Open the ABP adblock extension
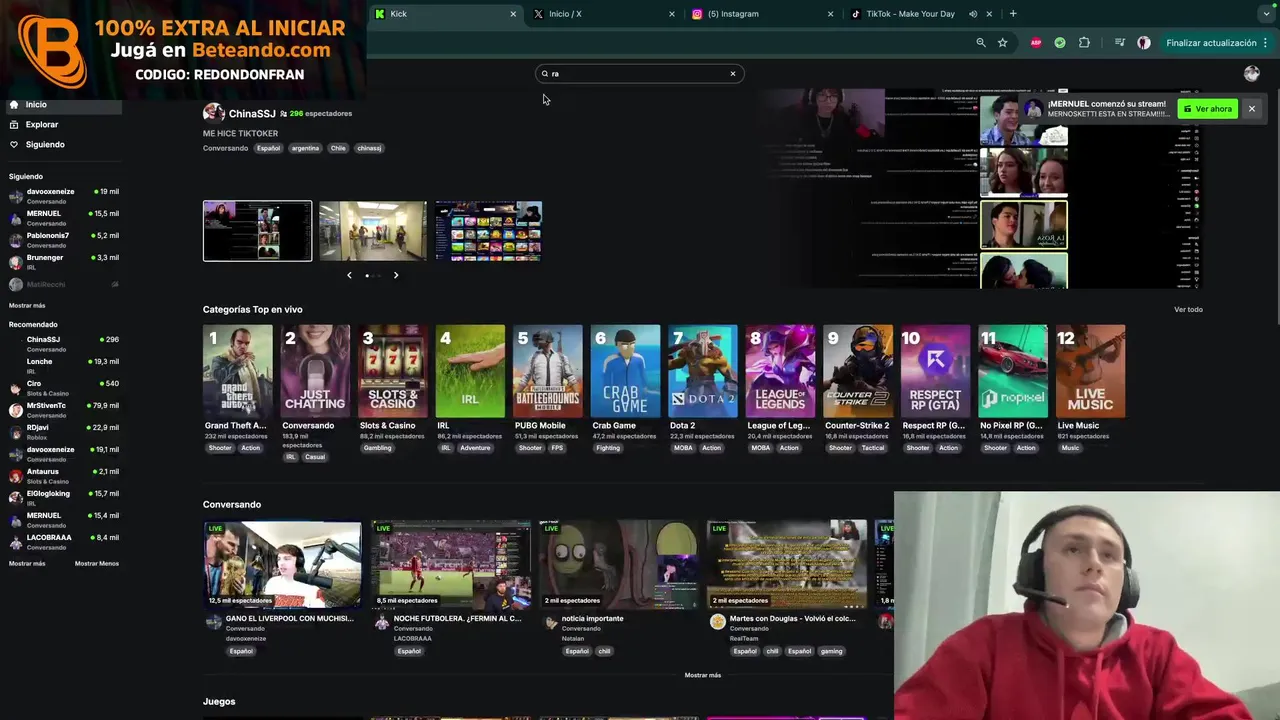 point(1036,43)
